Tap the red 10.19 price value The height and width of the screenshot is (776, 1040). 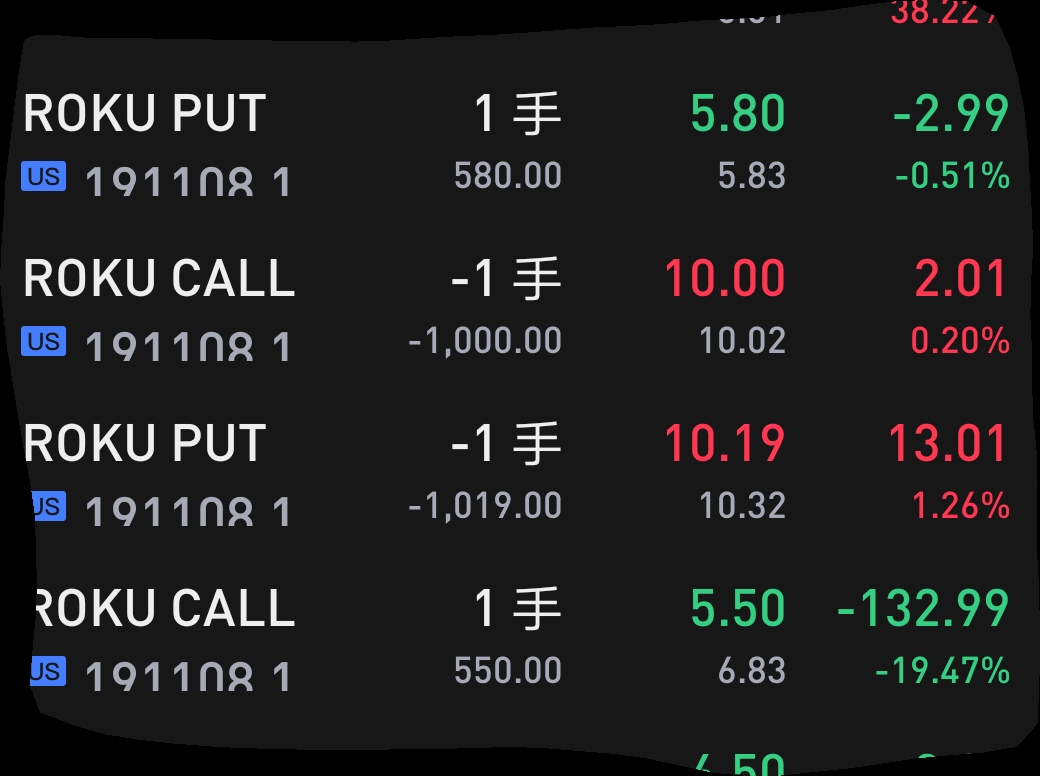click(725, 443)
